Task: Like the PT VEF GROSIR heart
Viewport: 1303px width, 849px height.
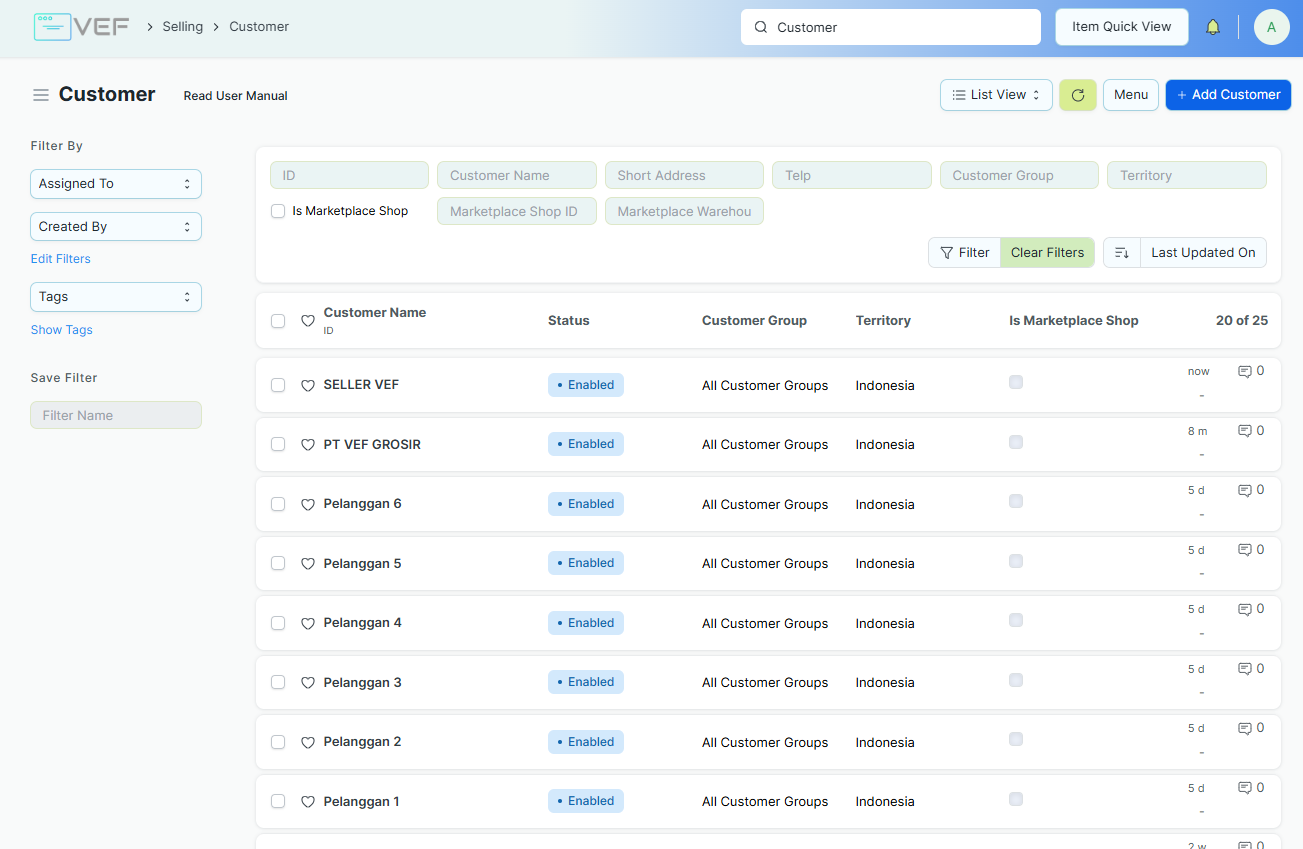Action: point(308,445)
